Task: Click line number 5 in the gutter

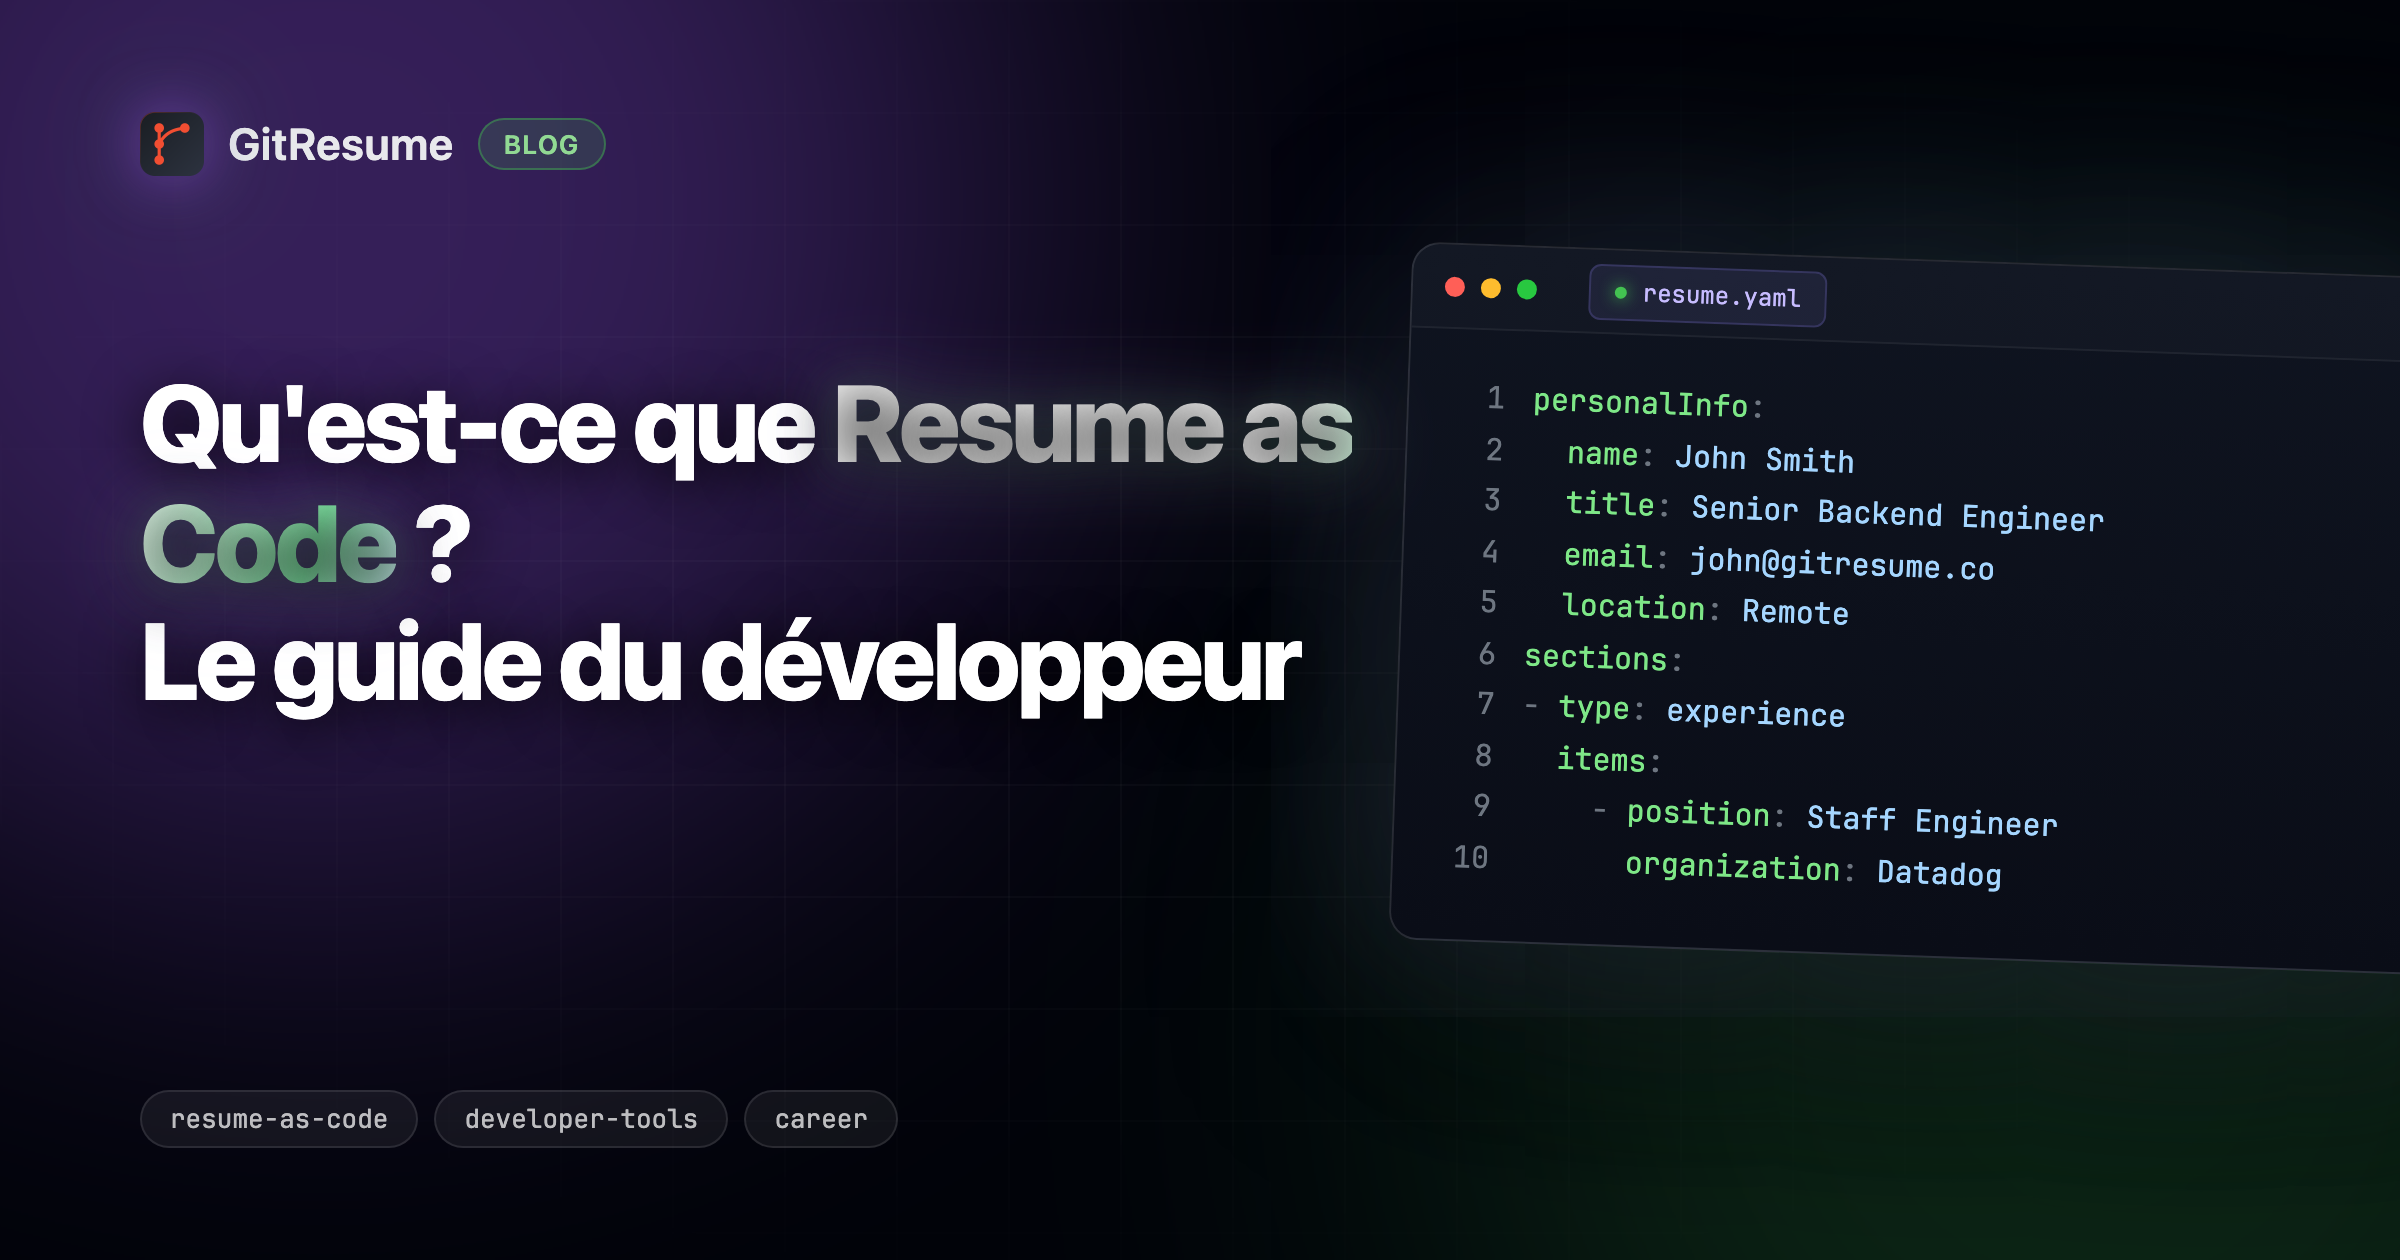Action: [x=1489, y=601]
